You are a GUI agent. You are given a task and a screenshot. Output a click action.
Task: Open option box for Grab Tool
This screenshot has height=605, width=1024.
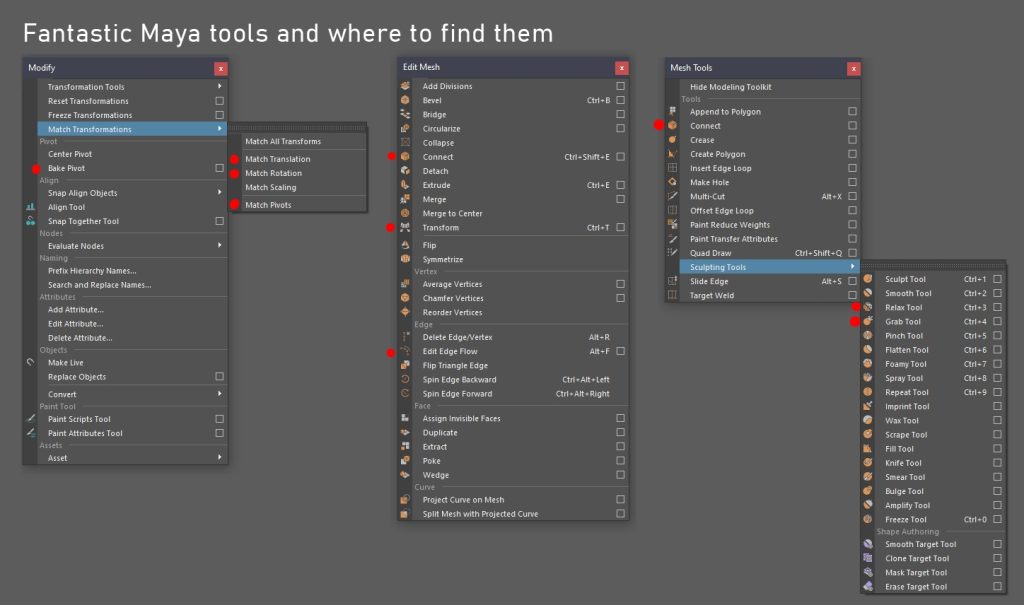point(997,321)
